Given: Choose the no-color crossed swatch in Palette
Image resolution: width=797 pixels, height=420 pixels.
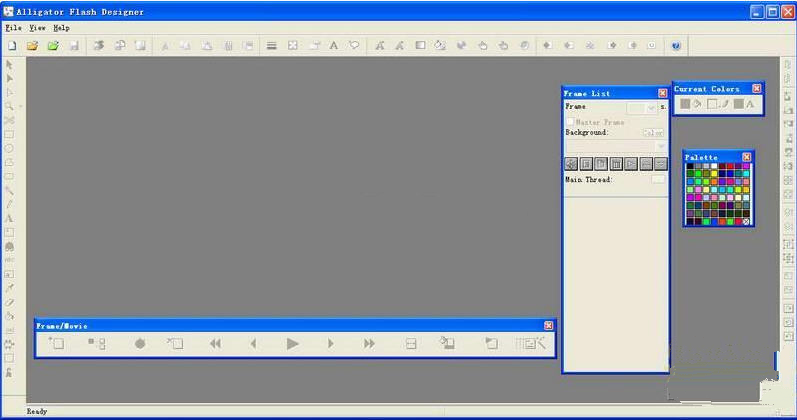Looking at the screenshot, I should tap(746, 222).
